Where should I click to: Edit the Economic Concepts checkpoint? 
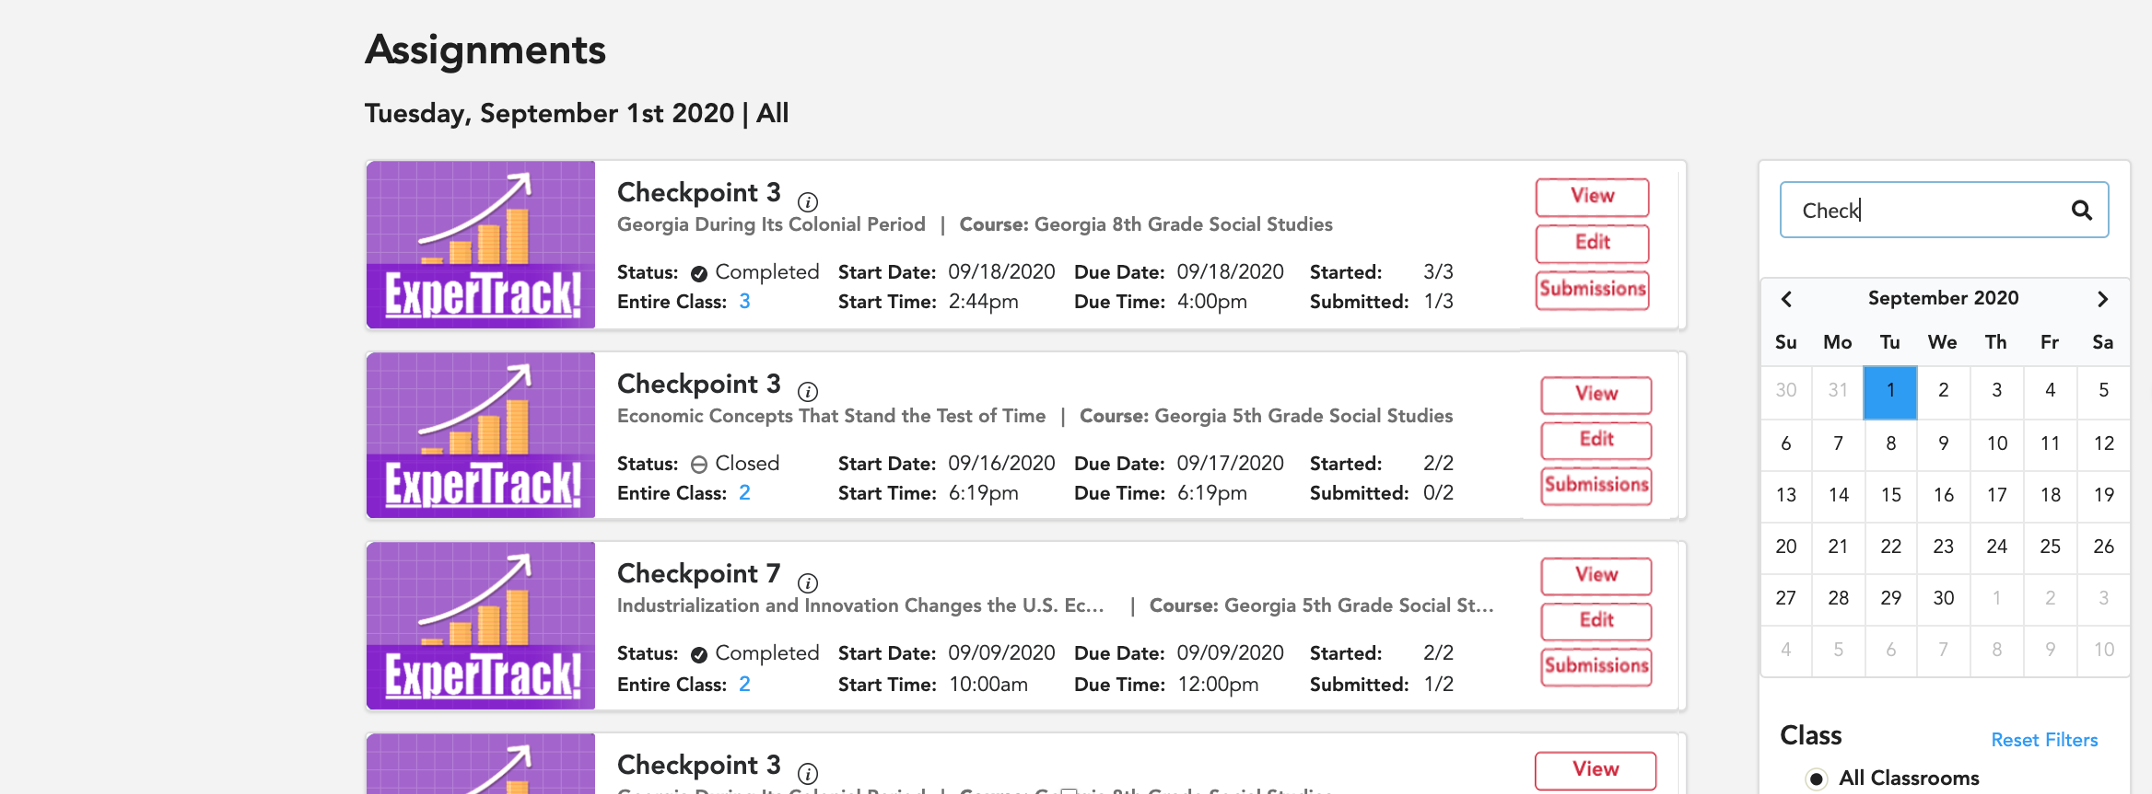[x=1596, y=440]
